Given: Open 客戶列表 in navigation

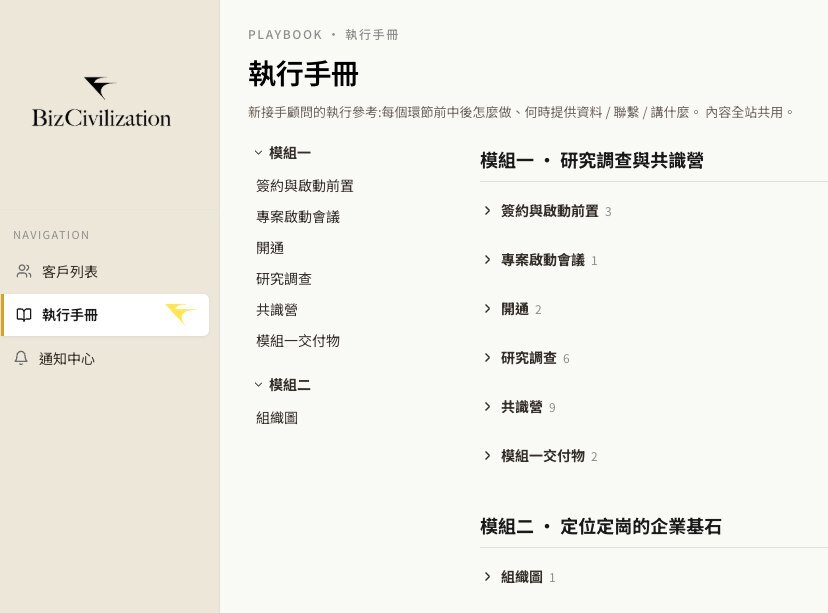Looking at the screenshot, I should tap(105, 271).
